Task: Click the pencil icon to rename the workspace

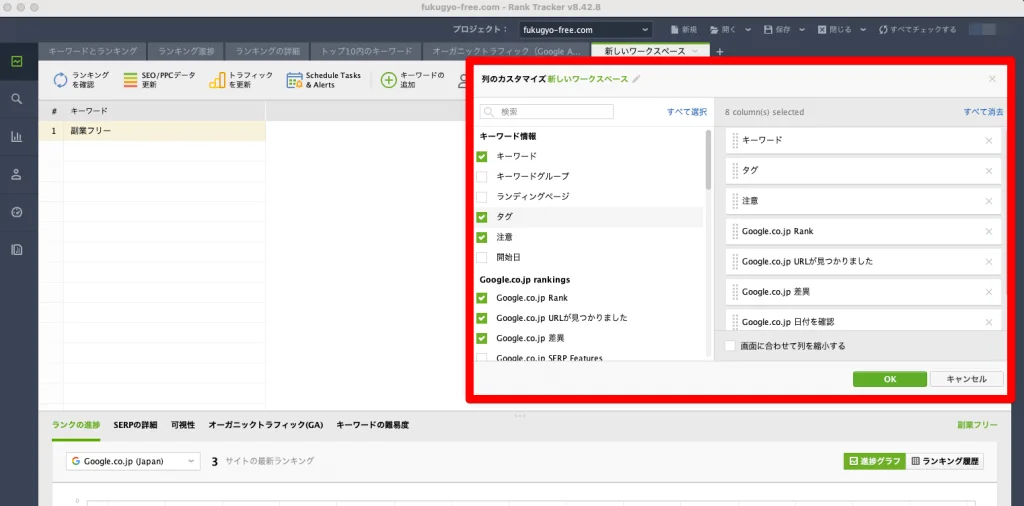Action: tap(637, 79)
